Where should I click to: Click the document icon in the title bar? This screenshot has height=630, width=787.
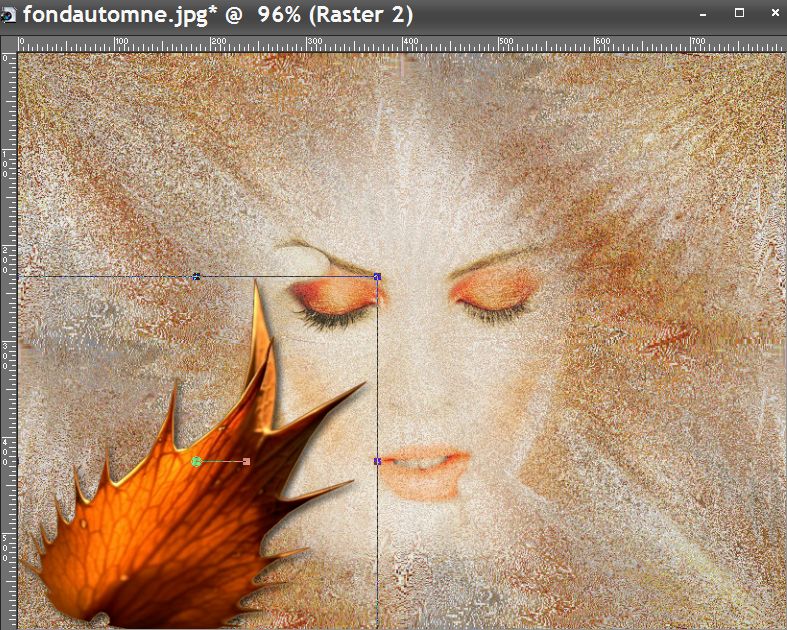(x=10, y=16)
